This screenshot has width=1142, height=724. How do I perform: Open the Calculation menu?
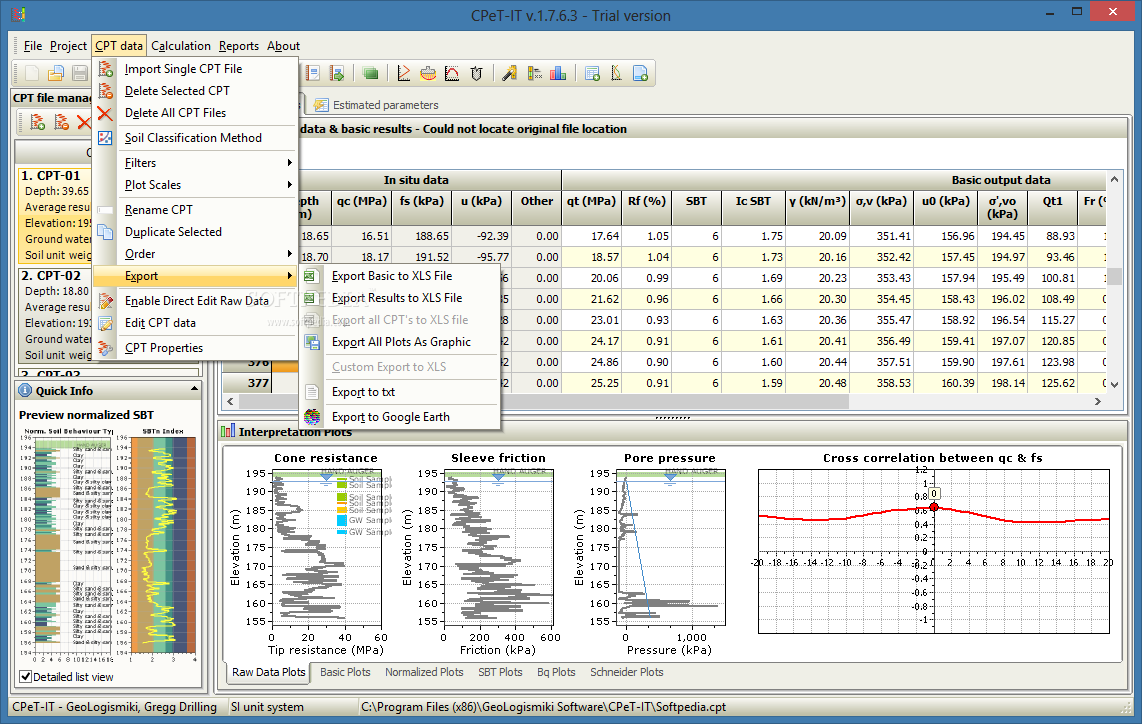tap(181, 46)
